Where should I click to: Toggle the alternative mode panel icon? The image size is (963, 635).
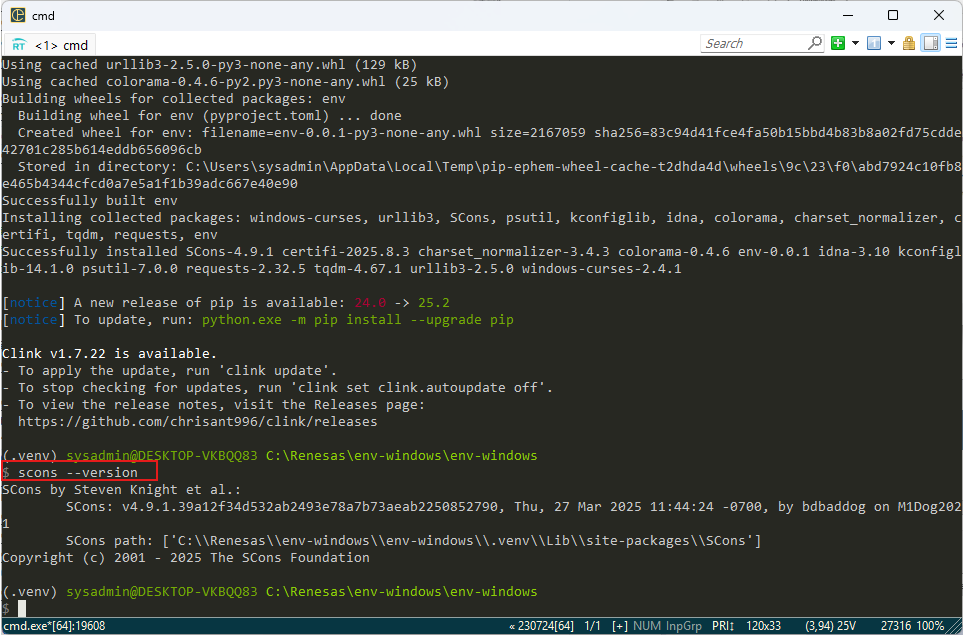[930, 43]
